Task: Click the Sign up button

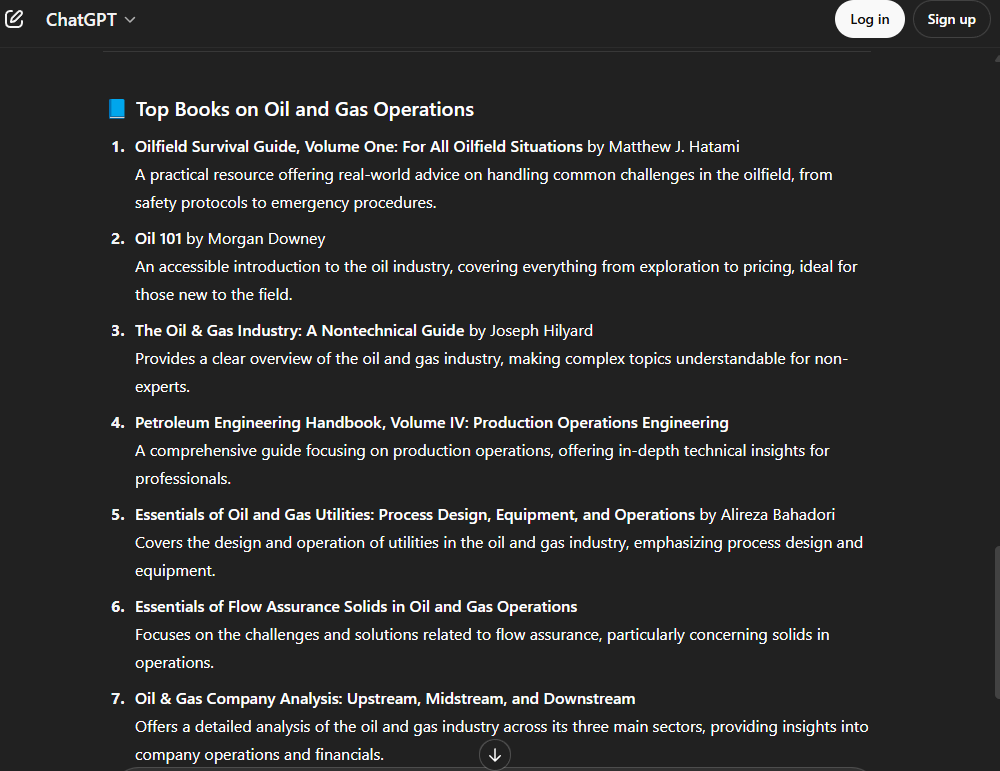Action: click(x=951, y=19)
